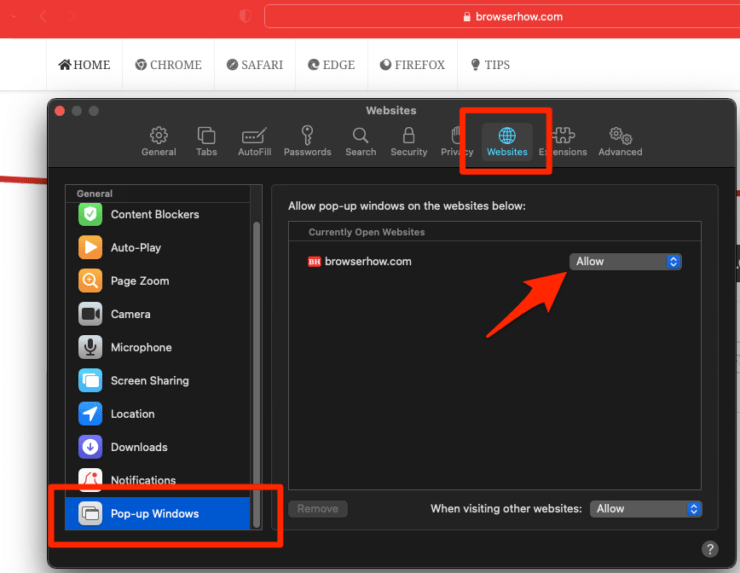
Task: Open the General preferences tab
Action: coord(158,141)
